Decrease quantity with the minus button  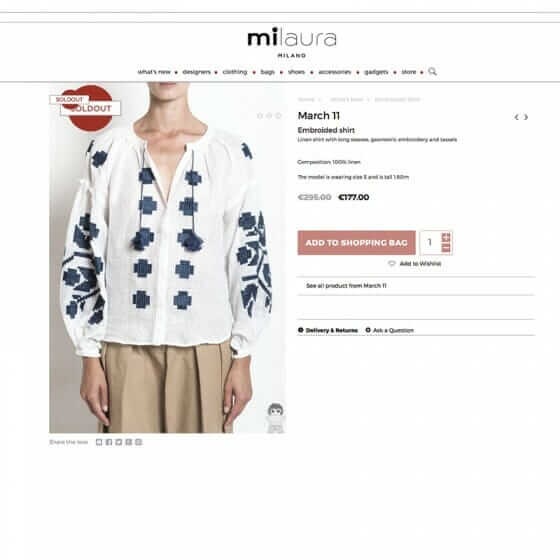click(446, 248)
